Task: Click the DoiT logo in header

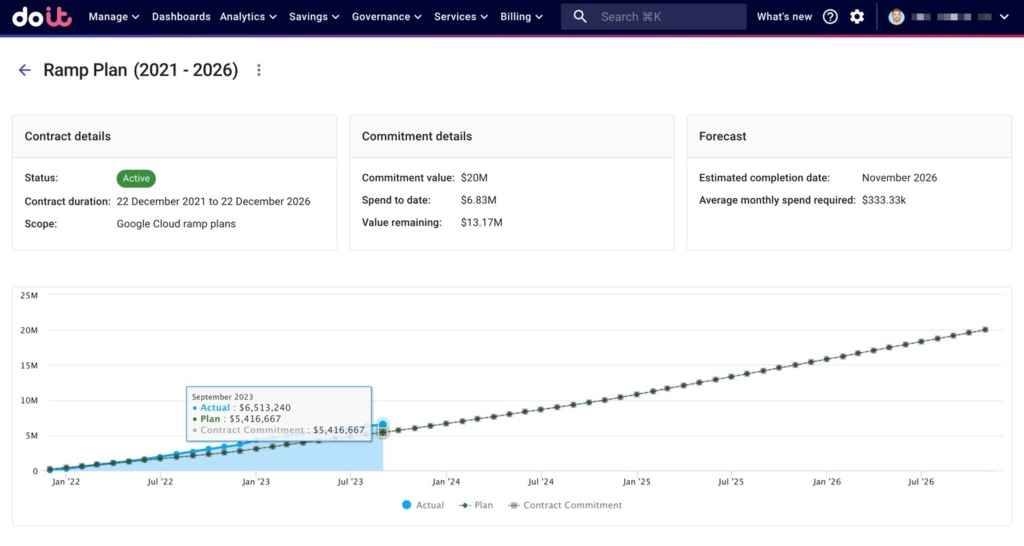Action: (43, 17)
